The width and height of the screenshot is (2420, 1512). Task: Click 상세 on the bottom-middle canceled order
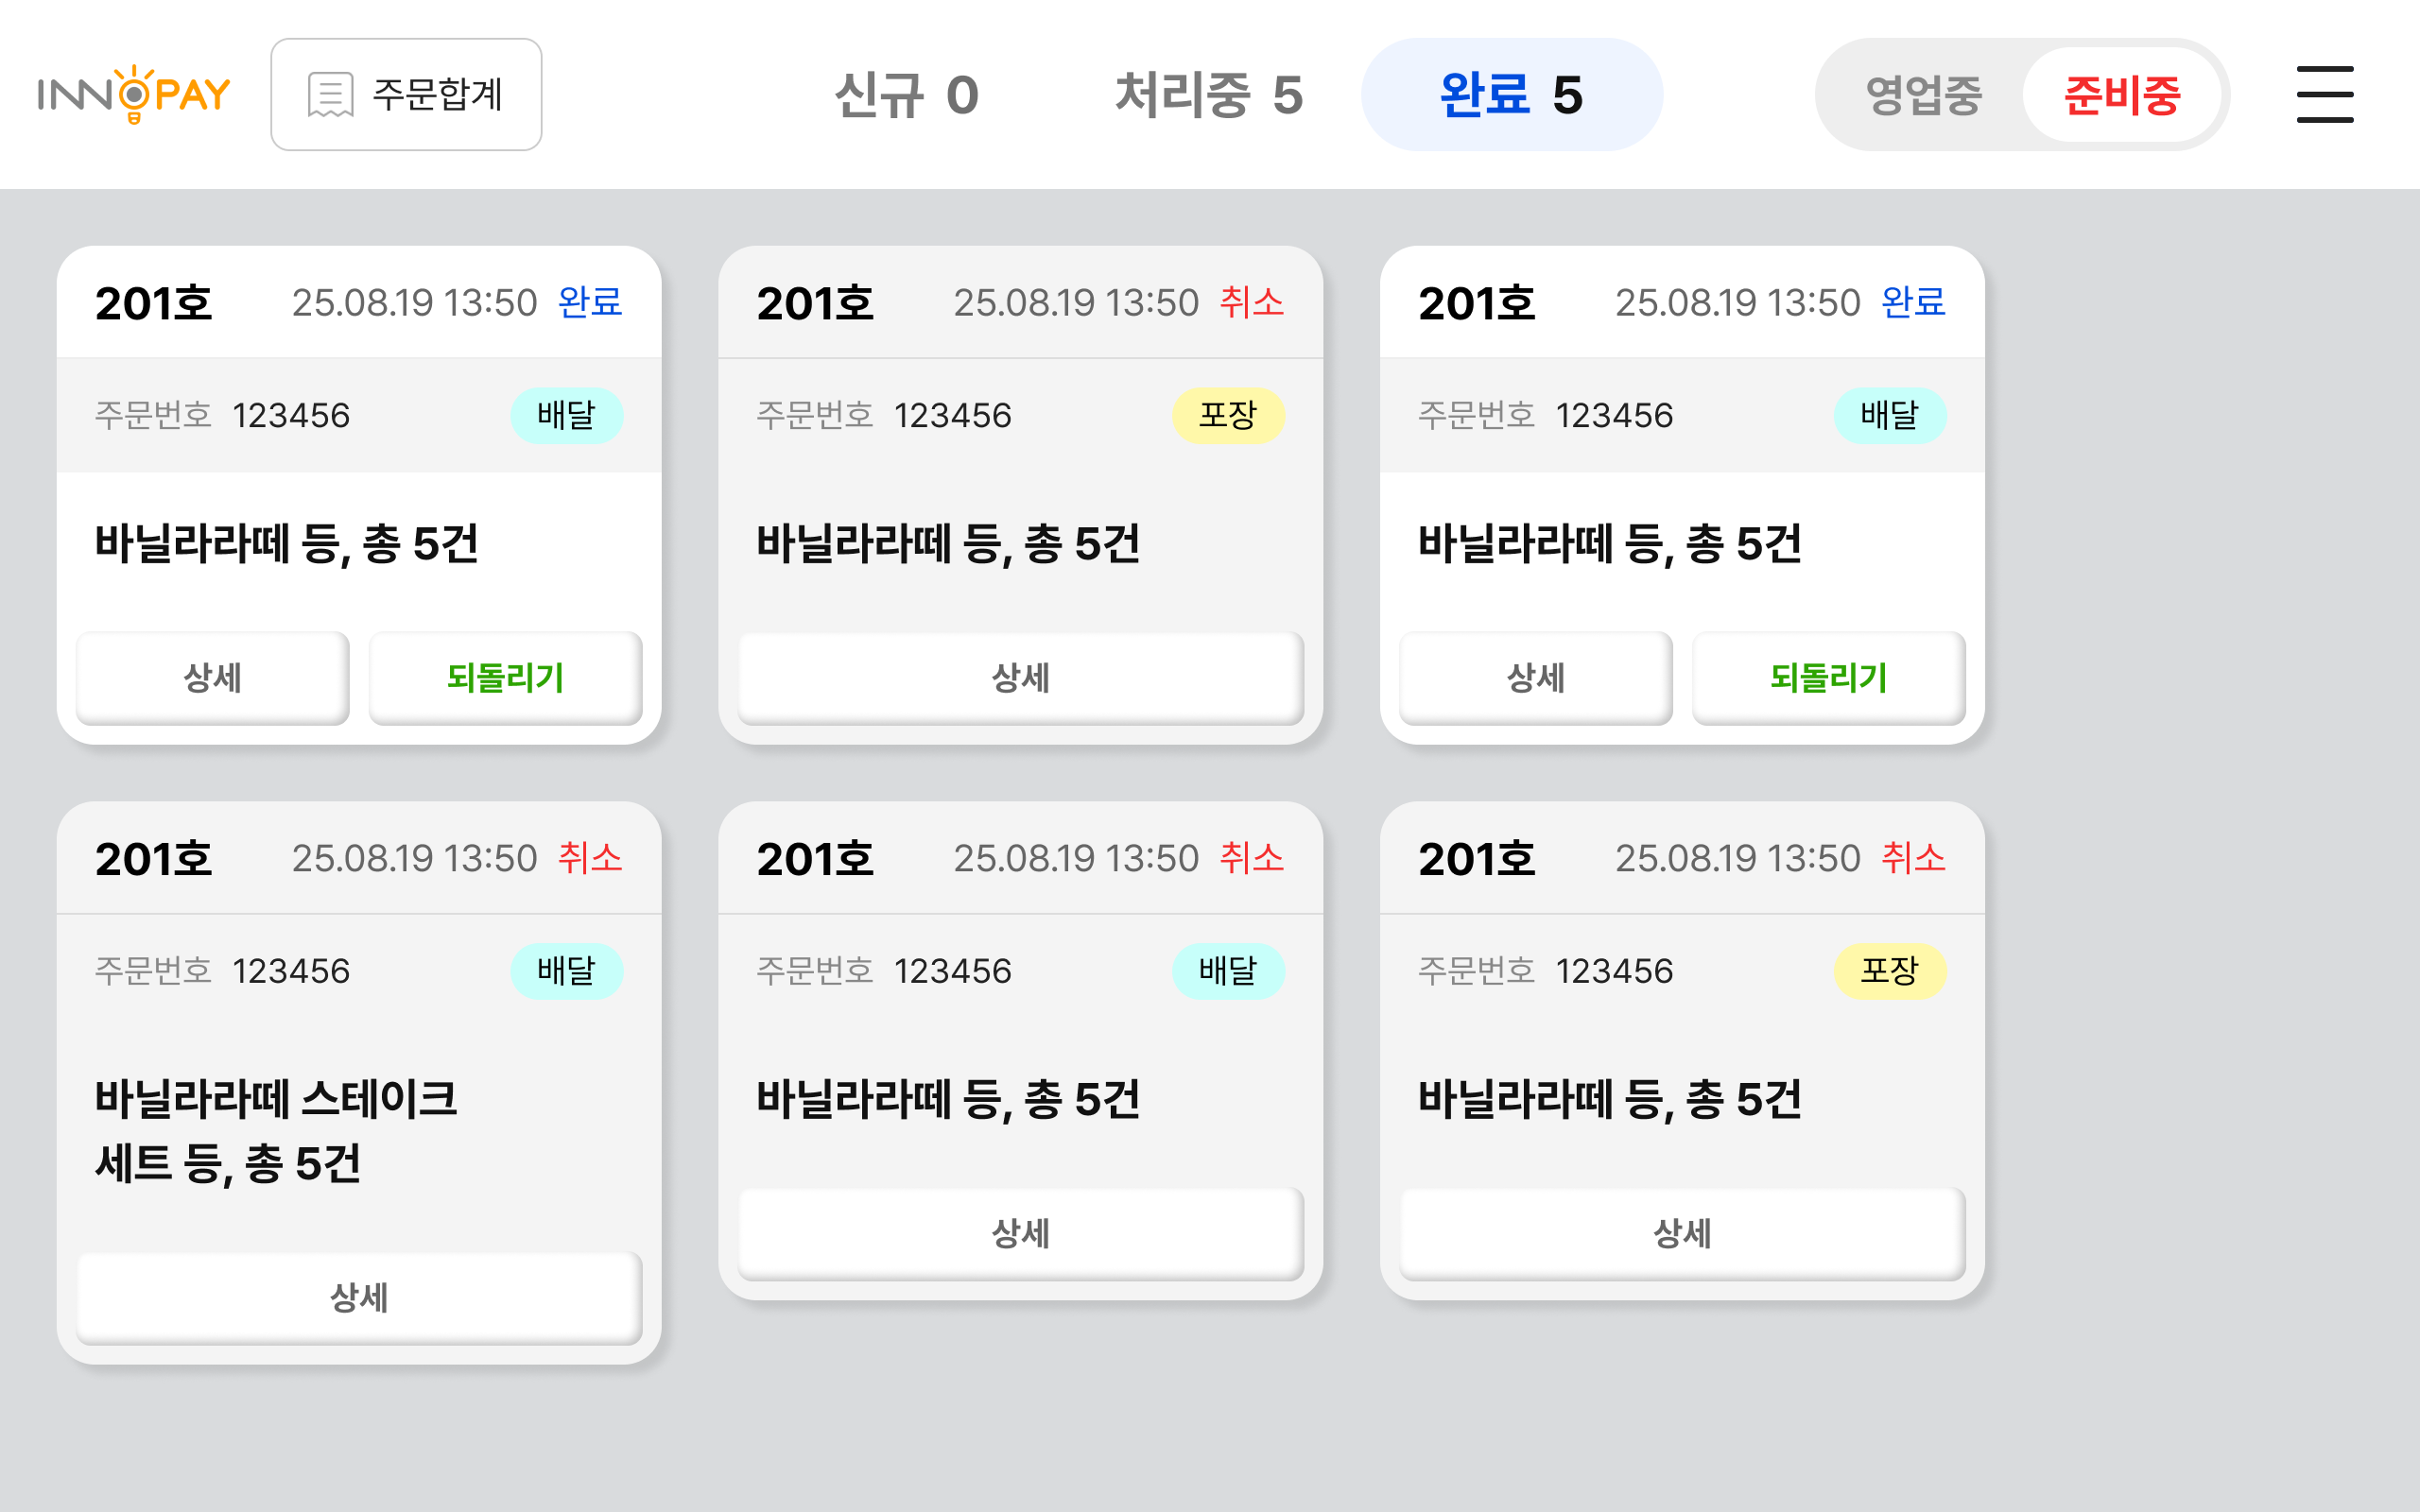pos(1019,1233)
